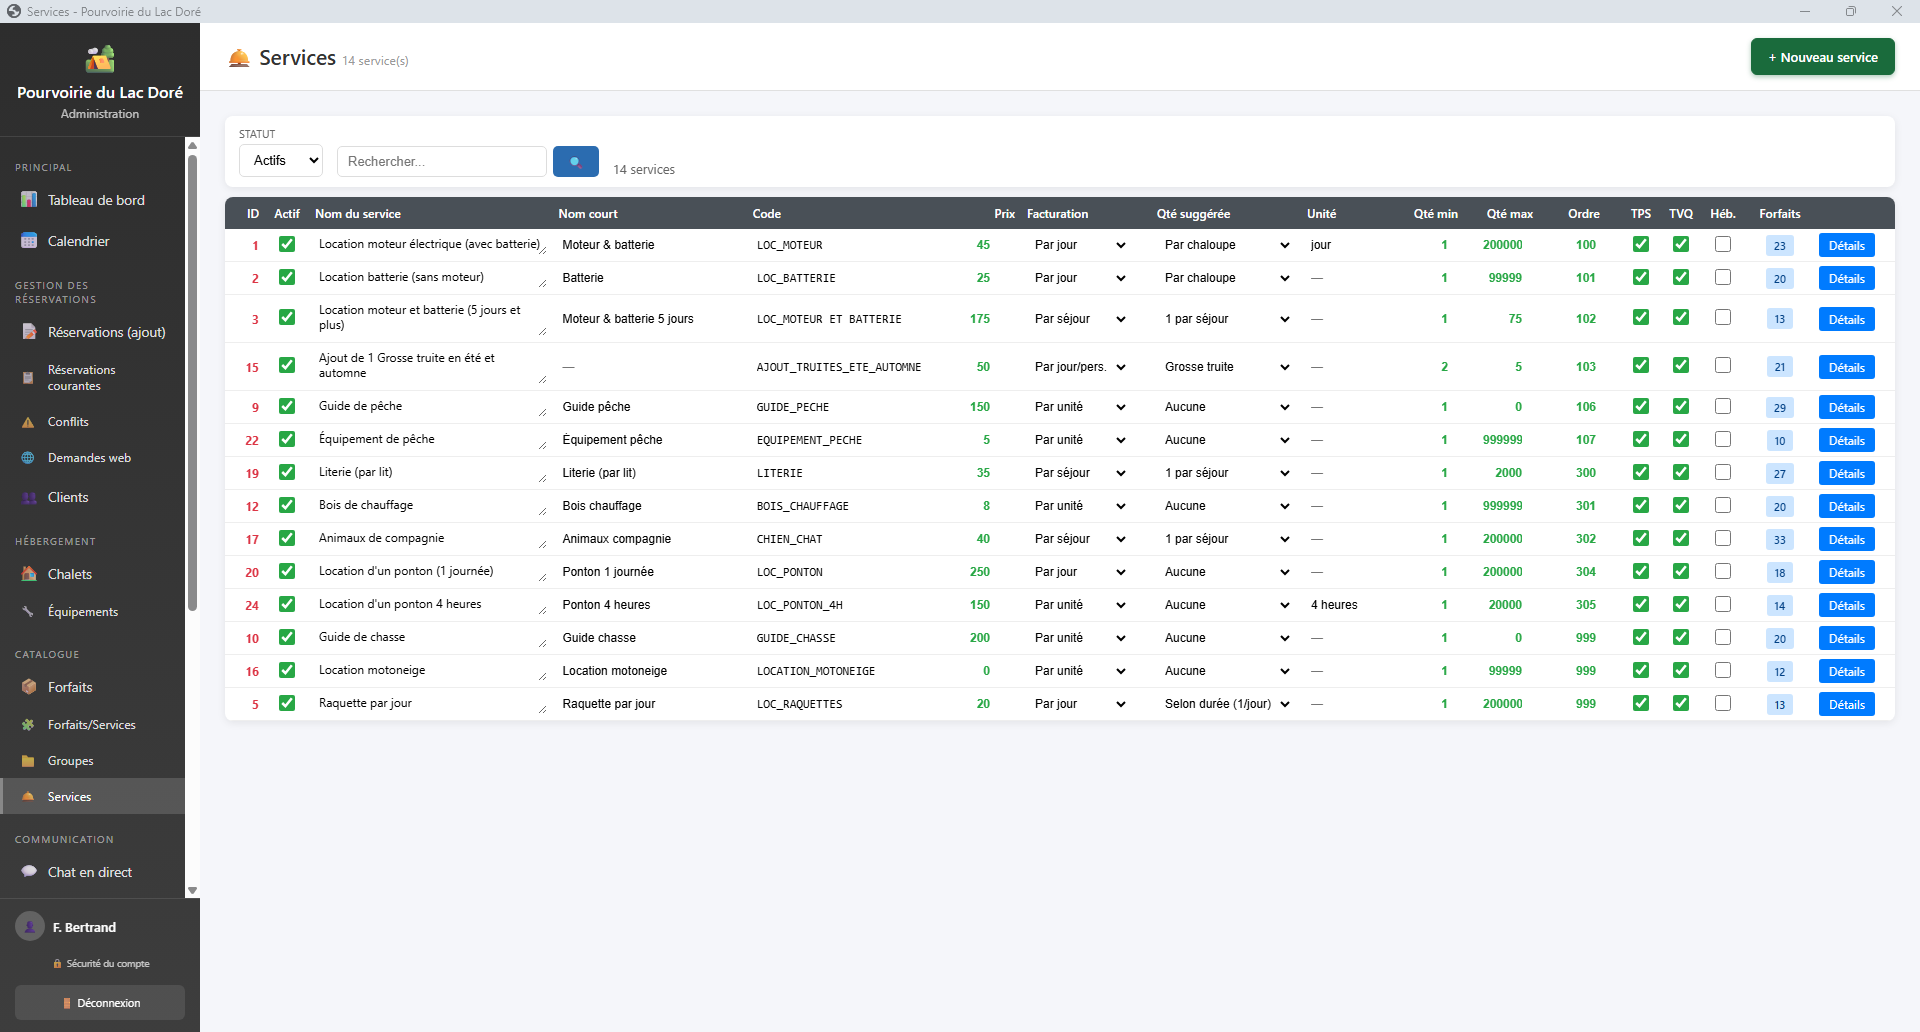
Task: Click the Clients icon
Action: [x=29, y=497]
